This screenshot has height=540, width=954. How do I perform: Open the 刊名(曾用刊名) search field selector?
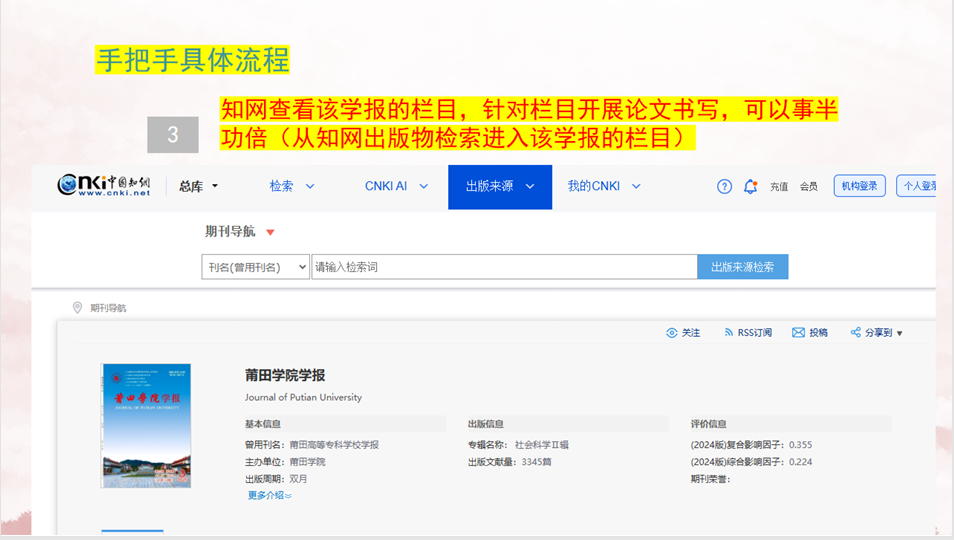pyautogui.click(x=255, y=267)
